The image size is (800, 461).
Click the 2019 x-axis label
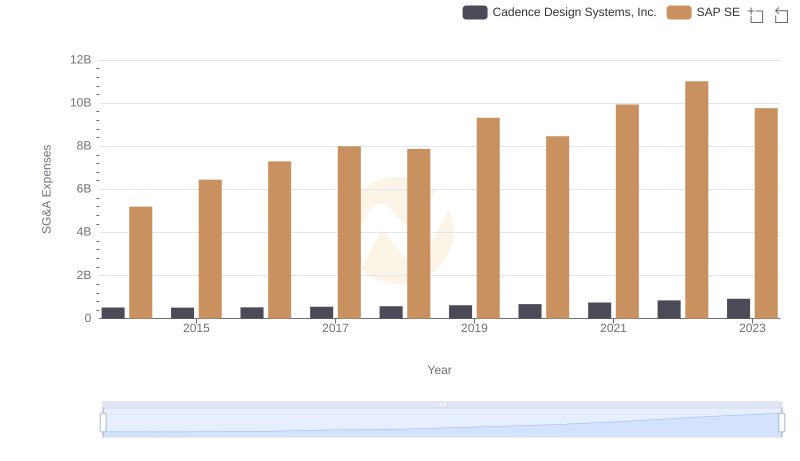(474, 328)
